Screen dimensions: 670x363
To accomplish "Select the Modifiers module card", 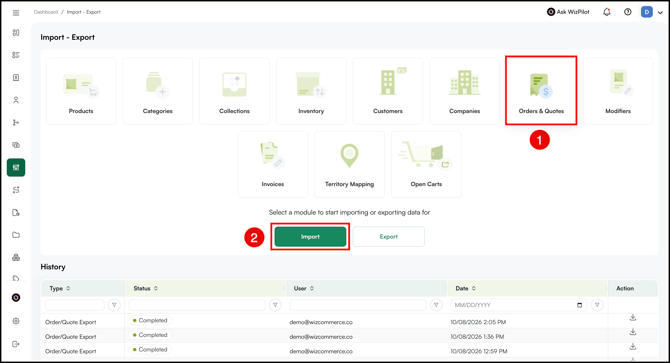I will tap(618, 91).
